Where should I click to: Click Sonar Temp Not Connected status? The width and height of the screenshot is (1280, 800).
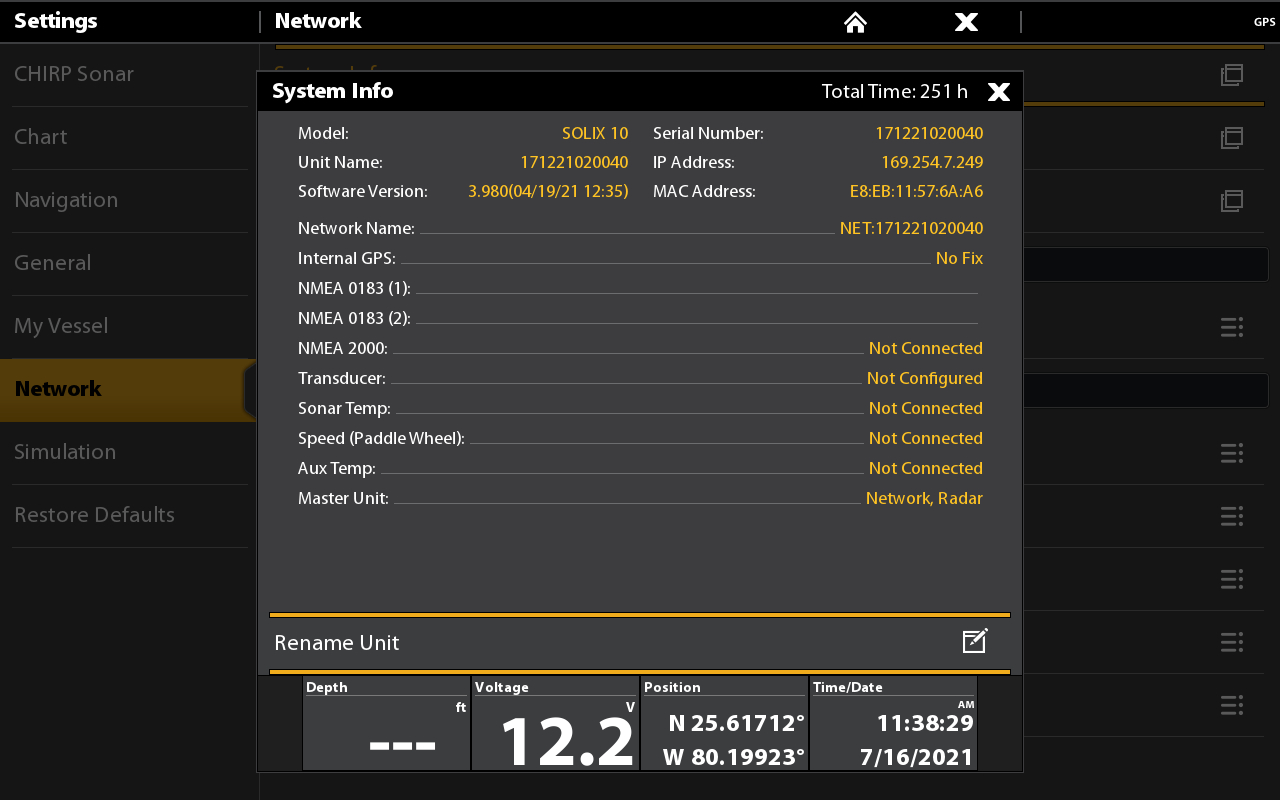point(926,408)
